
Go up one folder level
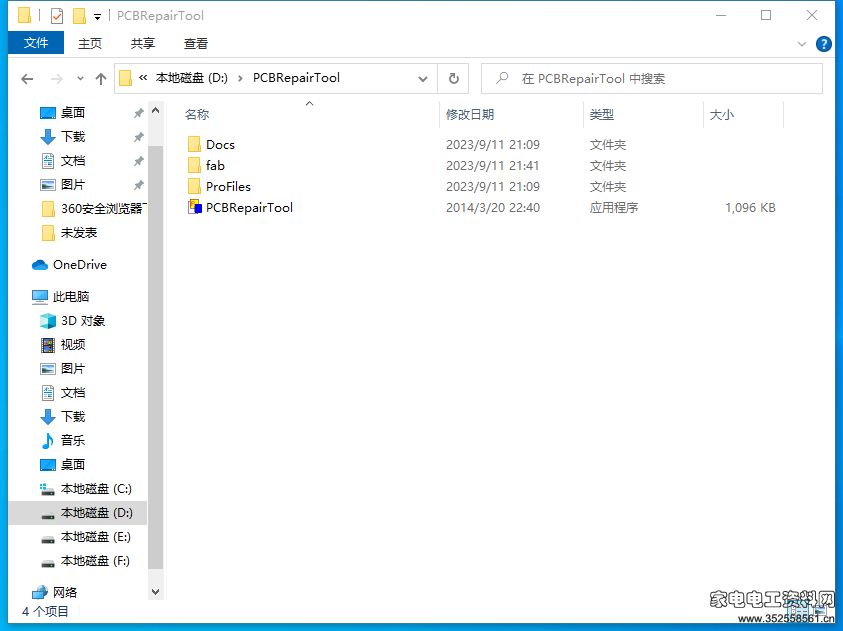point(101,79)
